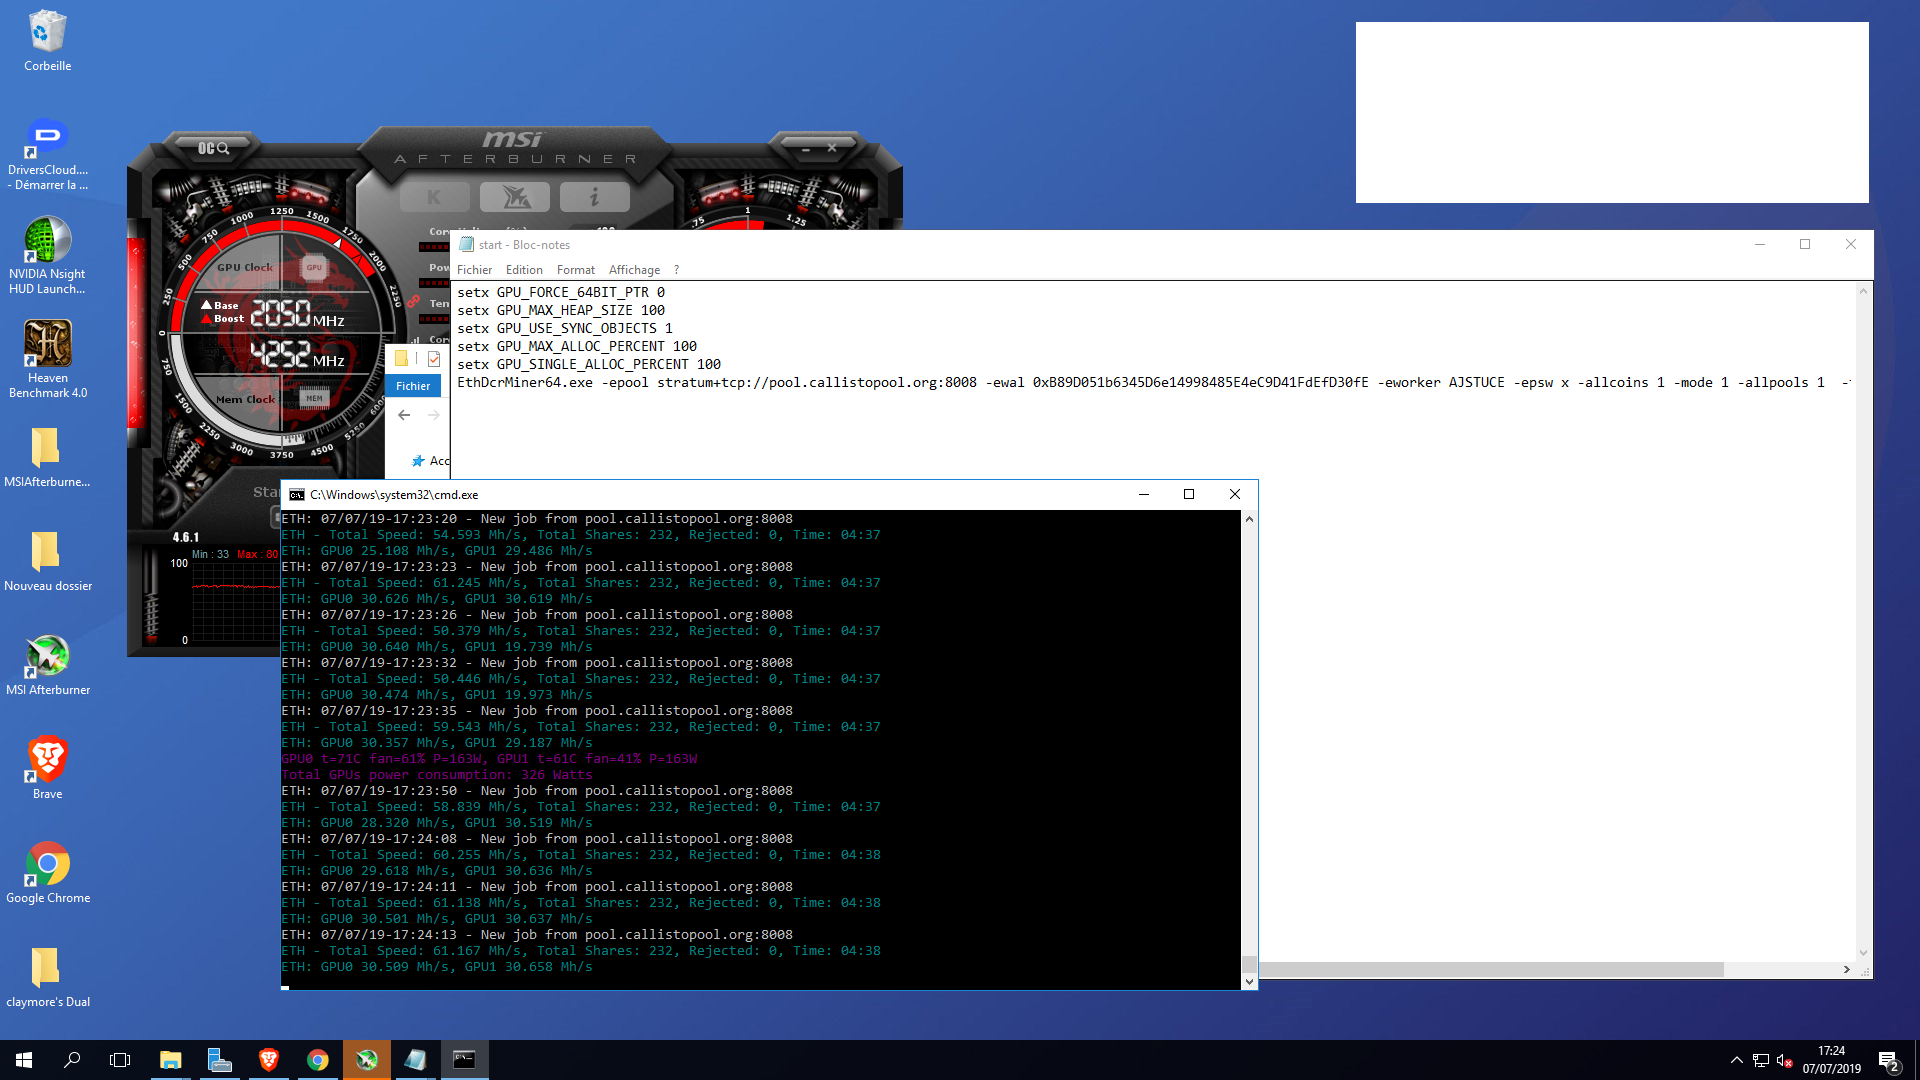Click the Explorer back arrow

[404, 415]
